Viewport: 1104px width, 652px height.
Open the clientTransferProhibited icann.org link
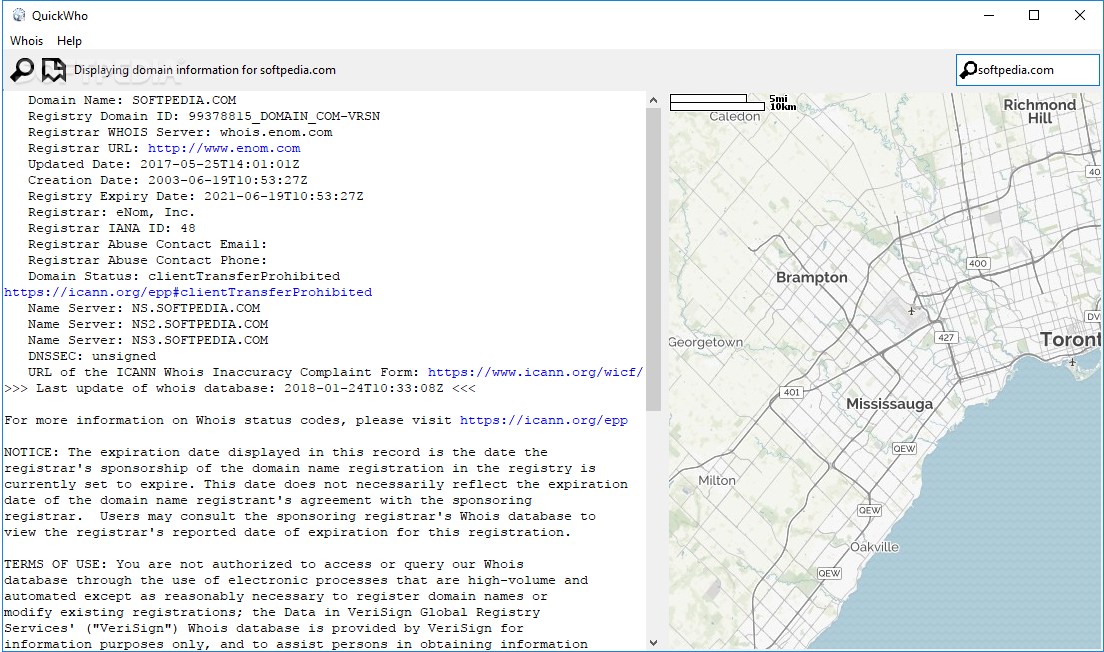click(x=188, y=292)
